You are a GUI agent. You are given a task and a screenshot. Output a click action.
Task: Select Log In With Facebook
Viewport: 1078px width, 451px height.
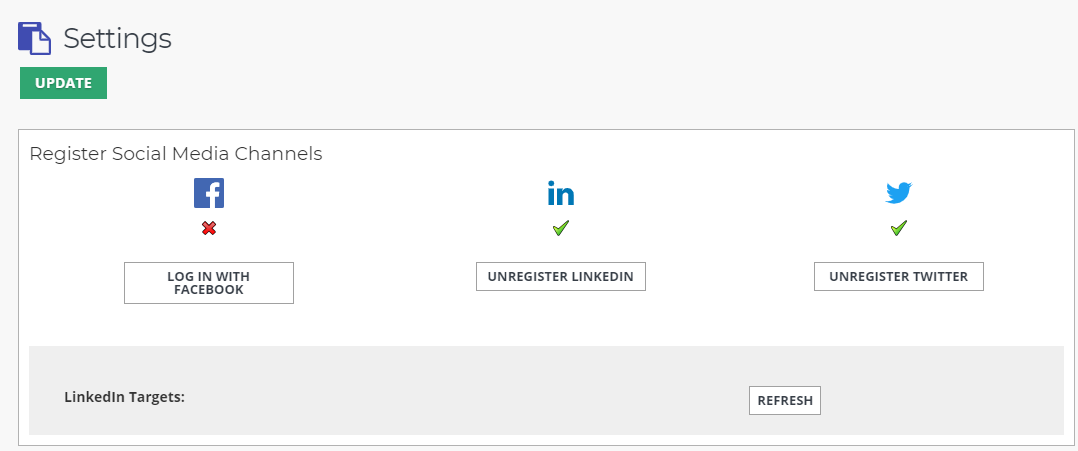pyautogui.click(x=209, y=283)
